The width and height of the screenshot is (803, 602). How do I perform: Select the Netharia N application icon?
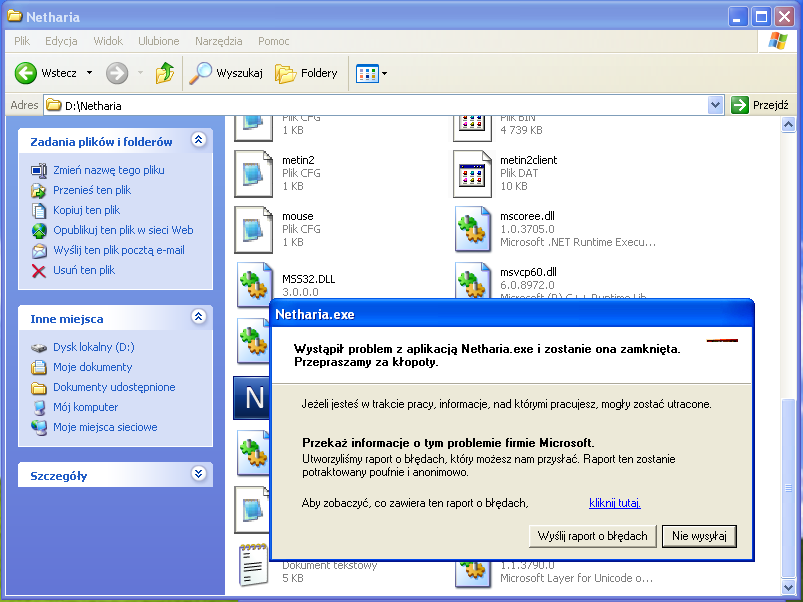point(251,398)
